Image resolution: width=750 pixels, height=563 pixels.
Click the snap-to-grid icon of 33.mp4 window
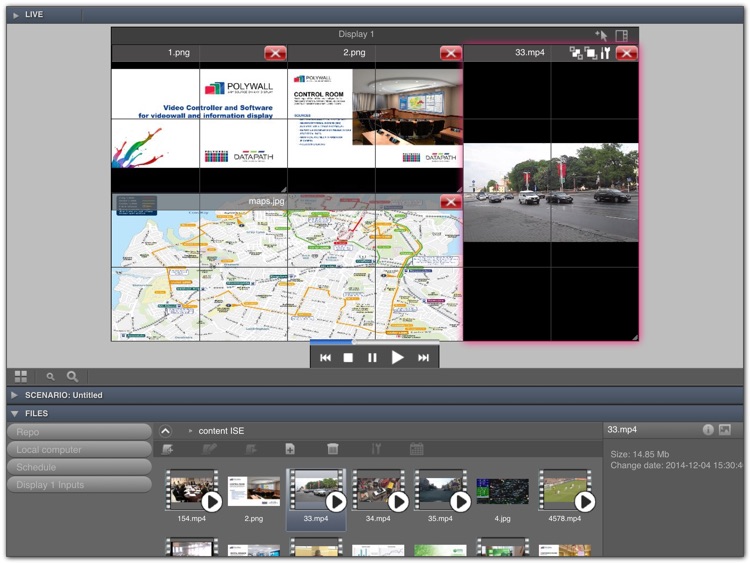click(x=576, y=53)
